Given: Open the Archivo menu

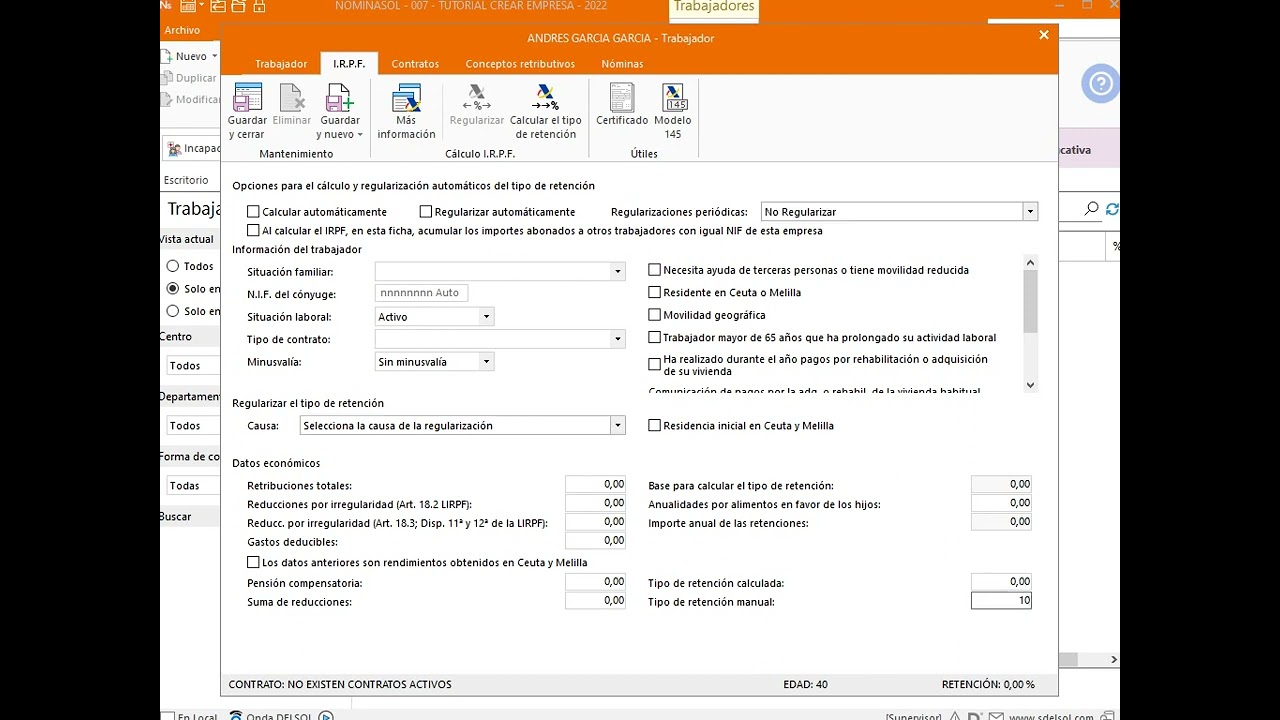Looking at the screenshot, I should pos(182,31).
